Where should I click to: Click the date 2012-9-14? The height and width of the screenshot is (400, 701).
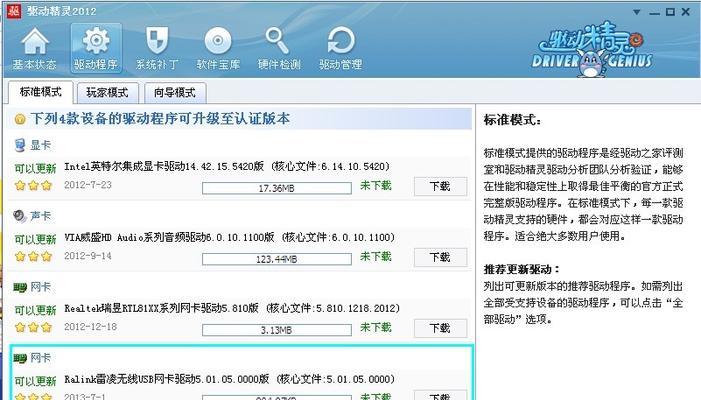[x=88, y=256]
